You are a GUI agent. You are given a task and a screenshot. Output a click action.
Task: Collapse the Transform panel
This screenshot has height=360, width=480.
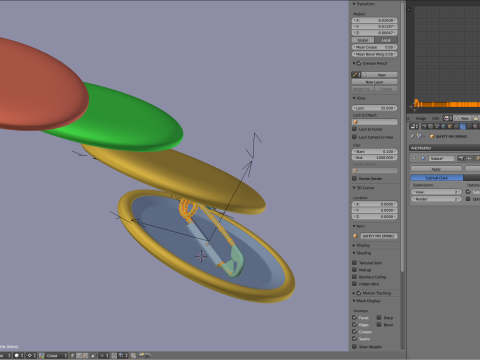pyautogui.click(x=354, y=4)
